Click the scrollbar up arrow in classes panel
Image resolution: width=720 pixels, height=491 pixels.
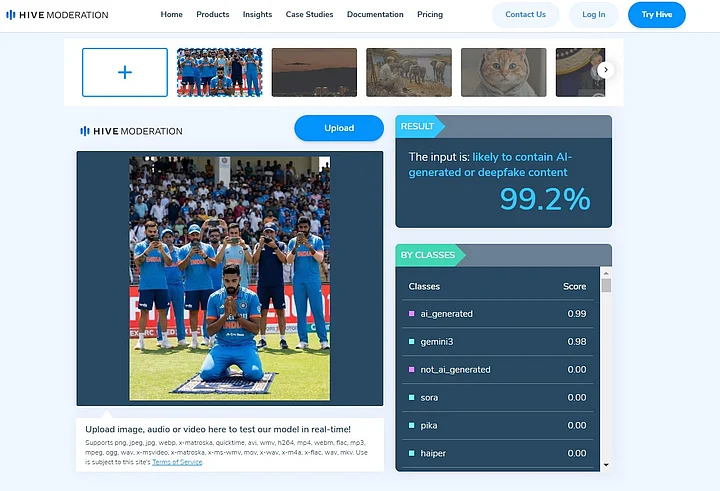606,273
